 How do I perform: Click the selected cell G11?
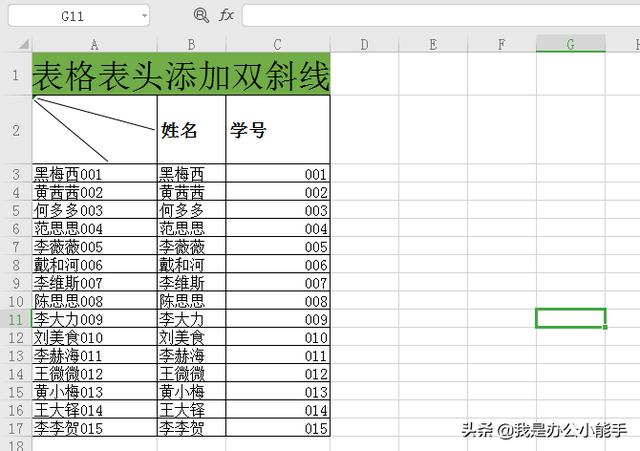(x=571, y=318)
